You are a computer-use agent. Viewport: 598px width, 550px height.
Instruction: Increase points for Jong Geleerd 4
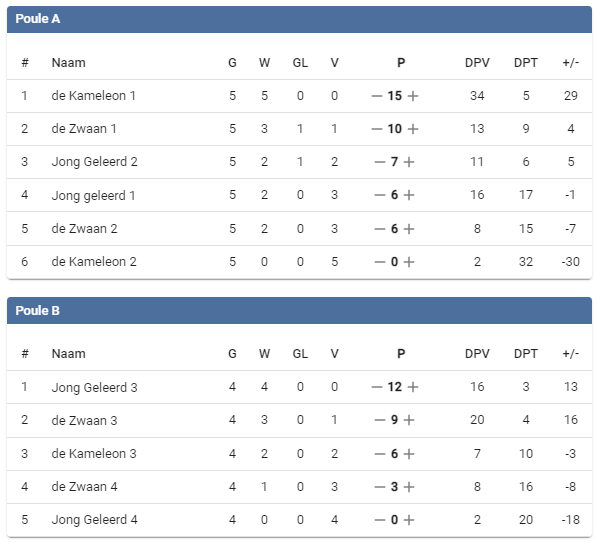[409, 520]
